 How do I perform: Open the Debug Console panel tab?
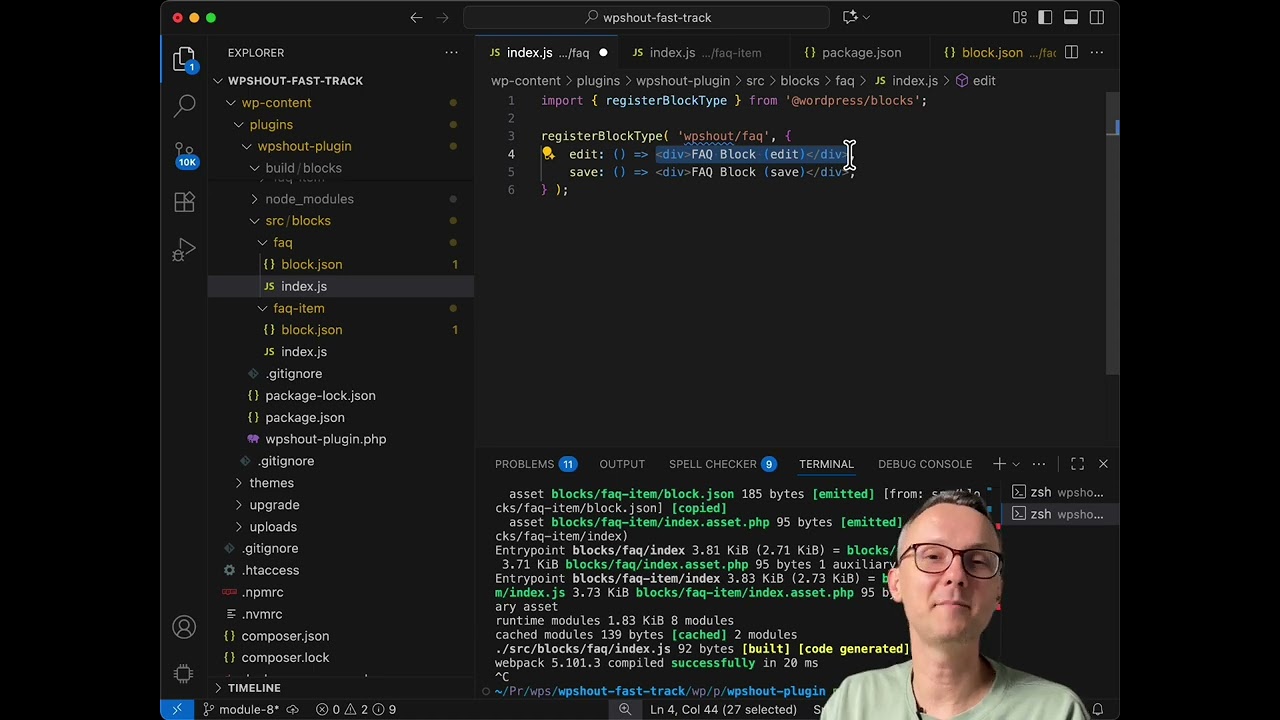(x=925, y=464)
